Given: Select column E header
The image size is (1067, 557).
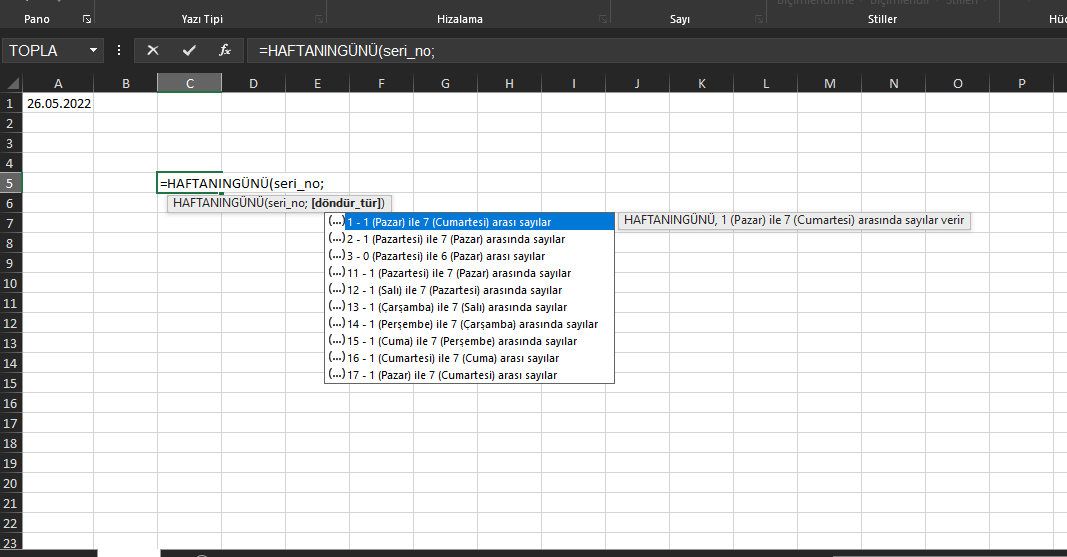Looking at the screenshot, I should pos(317,84).
